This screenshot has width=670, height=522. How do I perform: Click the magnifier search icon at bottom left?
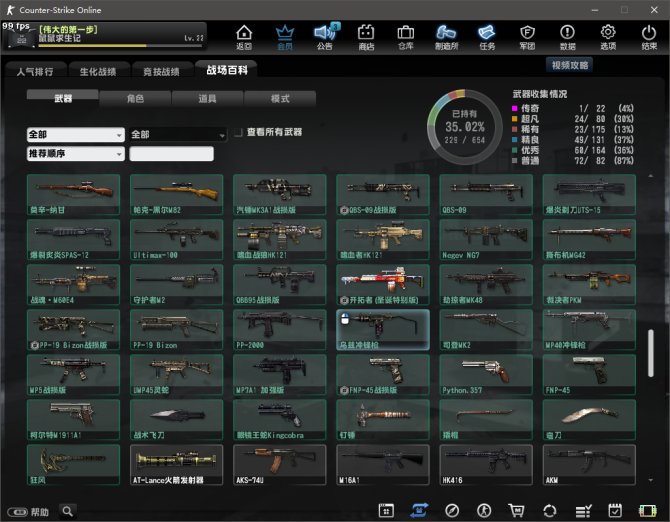(68, 511)
